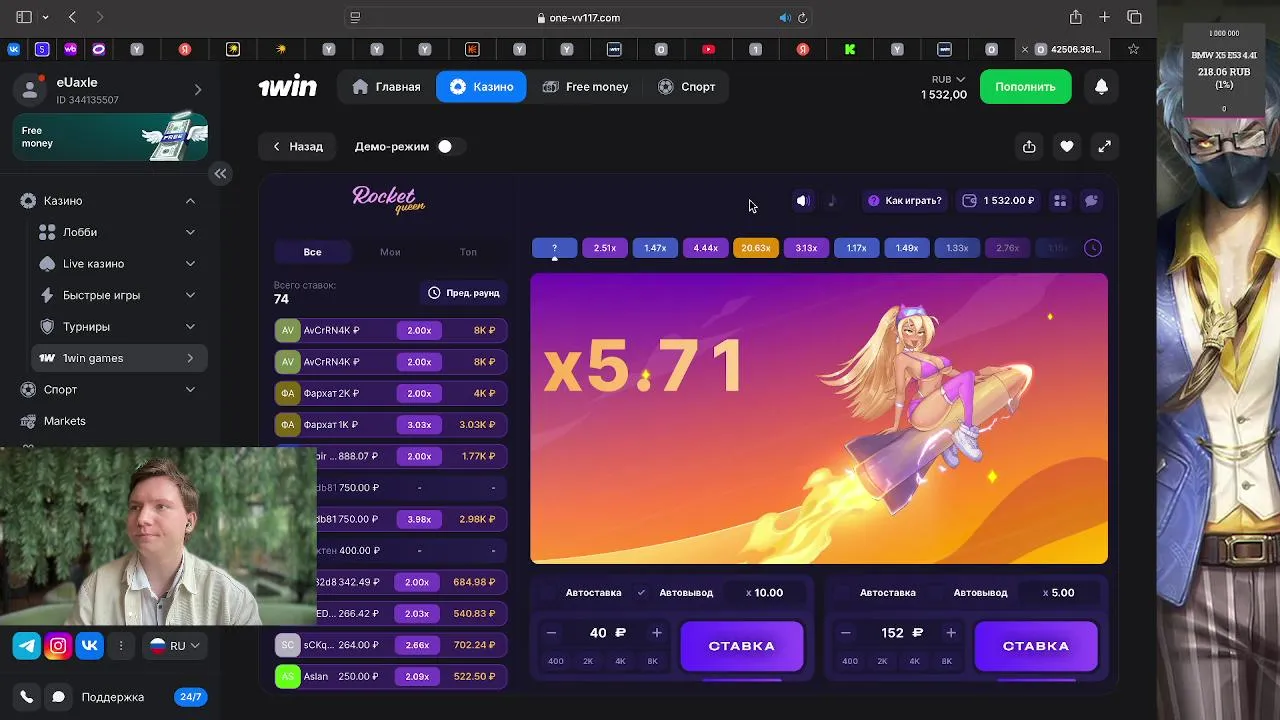Click the share icon above the game
This screenshot has height=720, width=1280.
[1029, 146]
